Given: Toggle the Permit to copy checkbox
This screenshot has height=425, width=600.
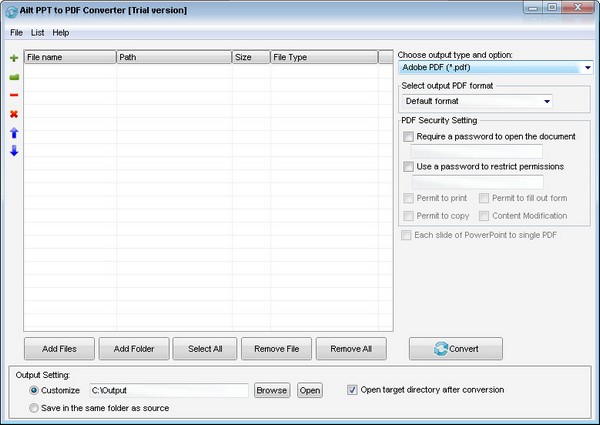Looking at the screenshot, I should click(408, 216).
